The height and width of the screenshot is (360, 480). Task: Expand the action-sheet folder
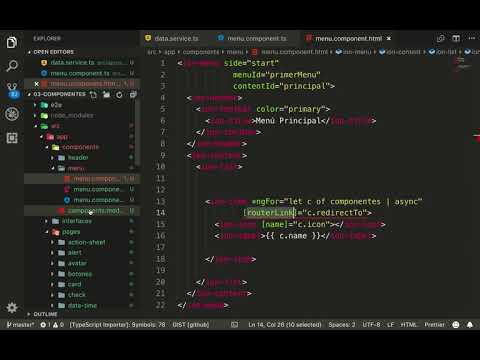click(x=86, y=242)
